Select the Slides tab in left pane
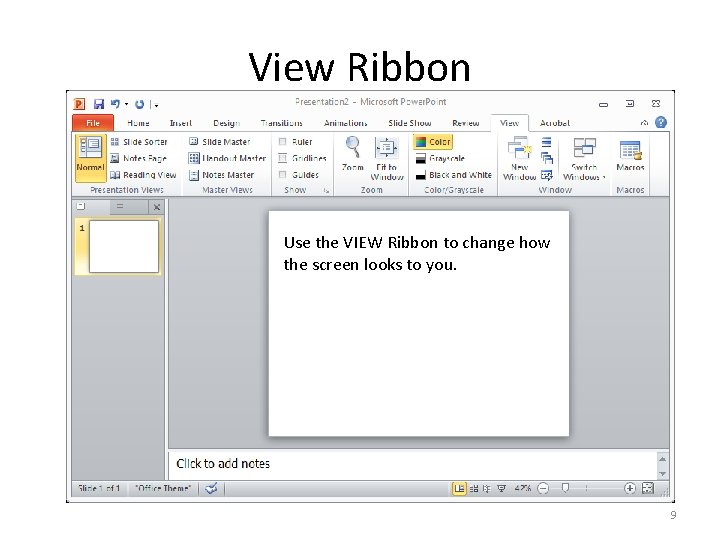720x540 pixels. [81, 207]
